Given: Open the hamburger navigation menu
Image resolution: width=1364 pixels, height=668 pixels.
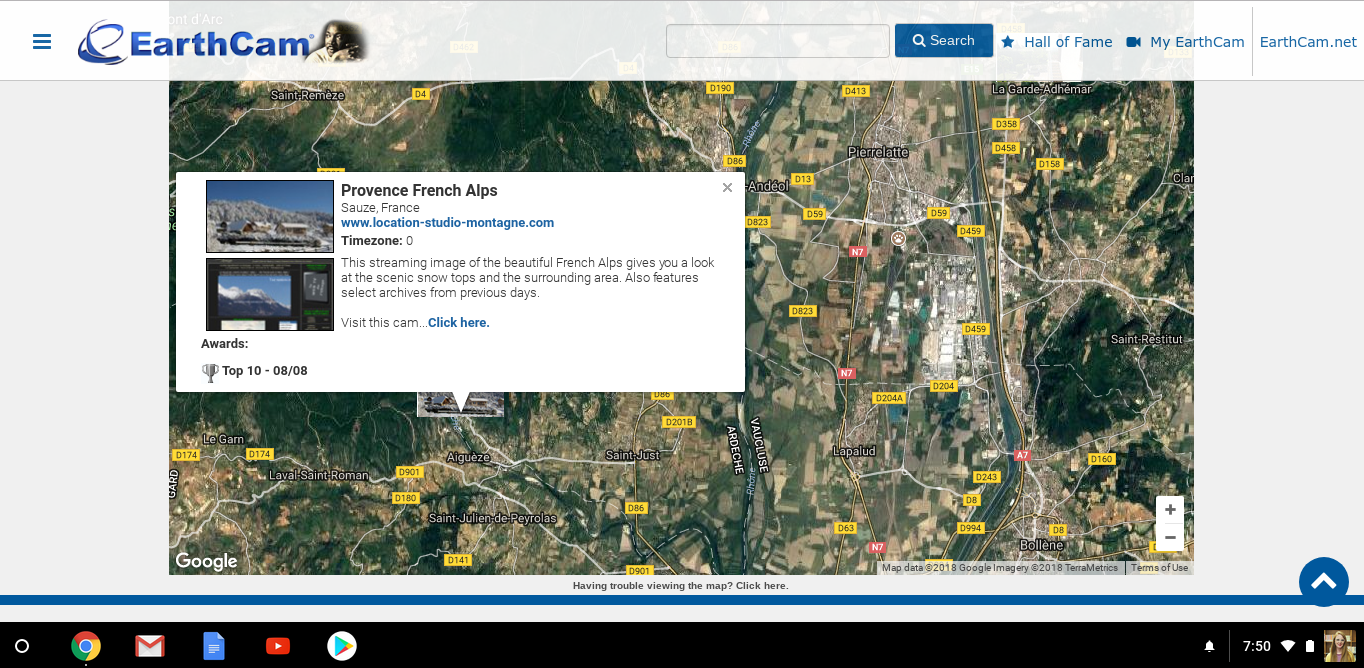Looking at the screenshot, I should coord(41,41).
